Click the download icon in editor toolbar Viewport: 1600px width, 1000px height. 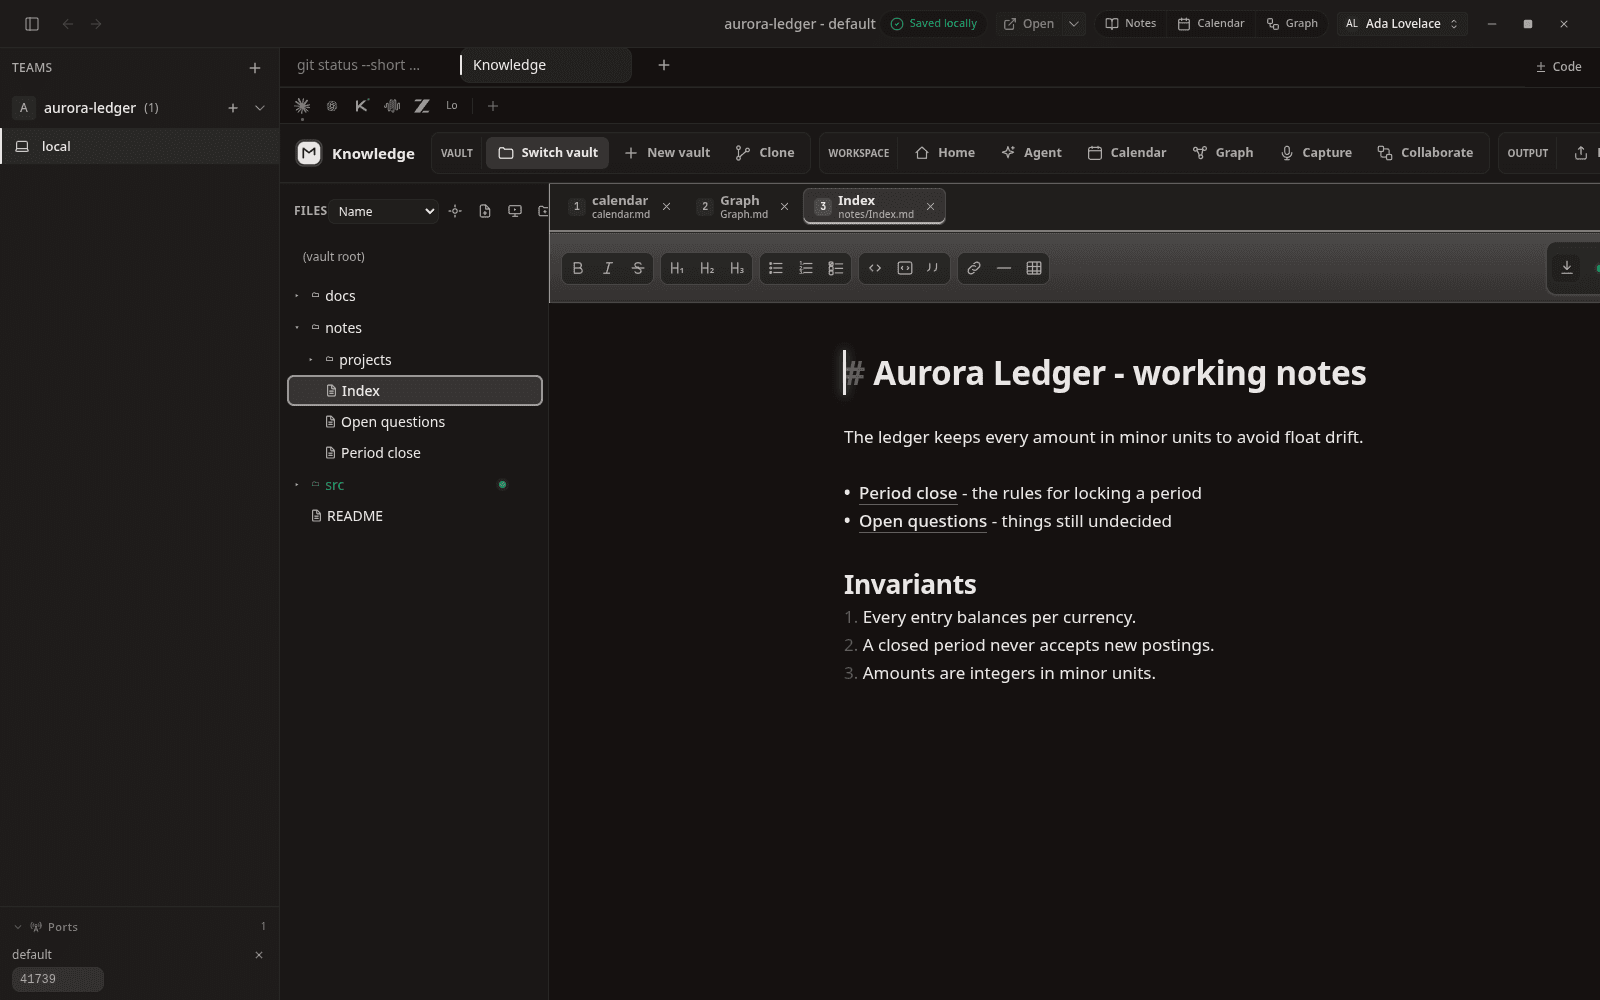pyautogui.click(x=1567, y=268)
